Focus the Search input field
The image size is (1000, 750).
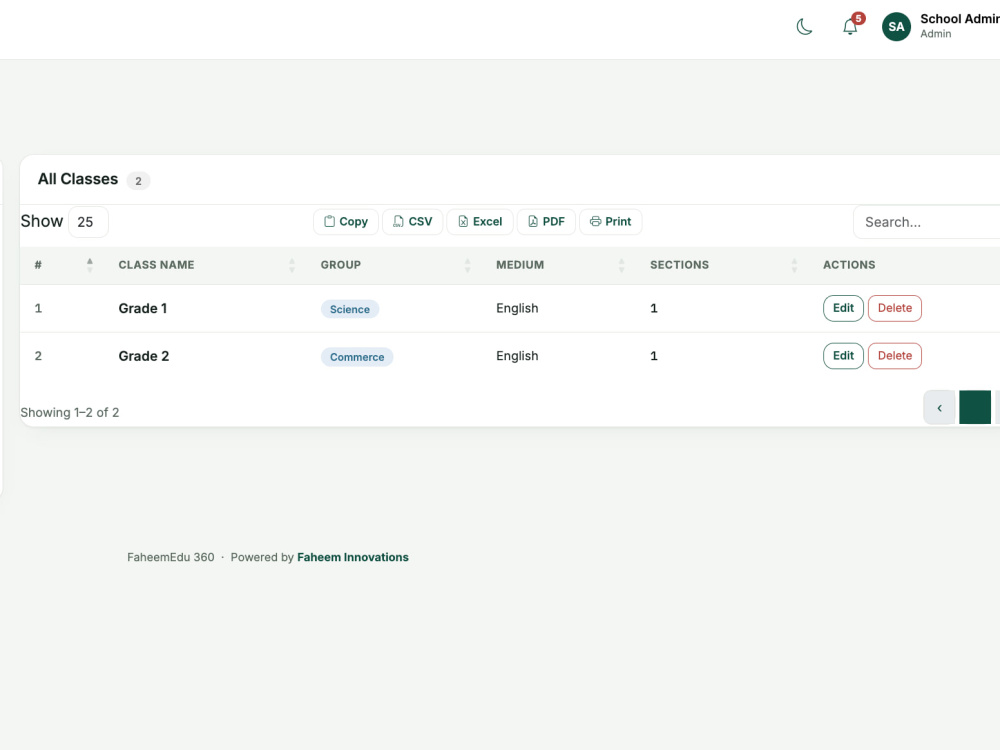click(x=927, y=222)
